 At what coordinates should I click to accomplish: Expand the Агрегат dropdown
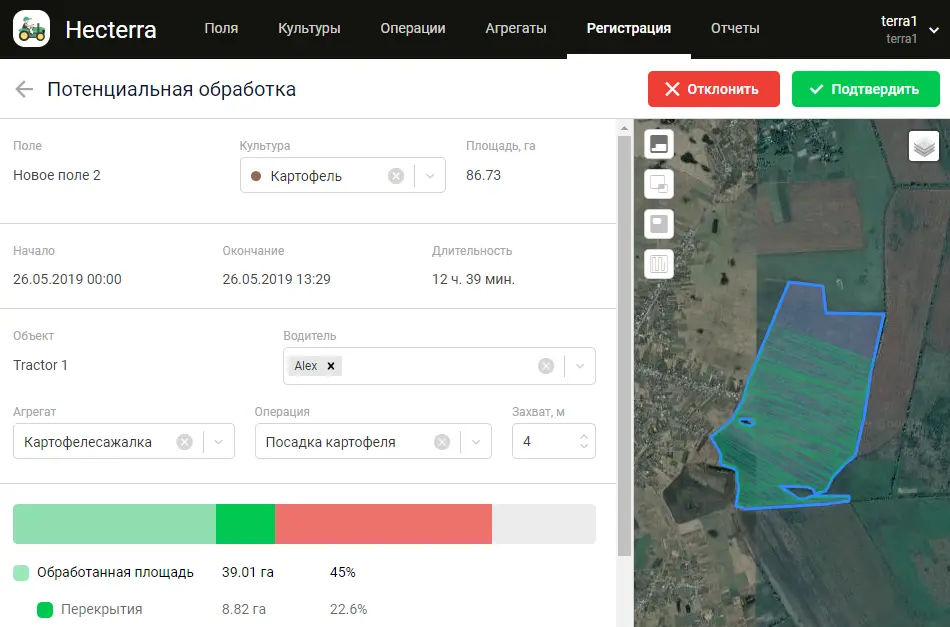[219, 442]
